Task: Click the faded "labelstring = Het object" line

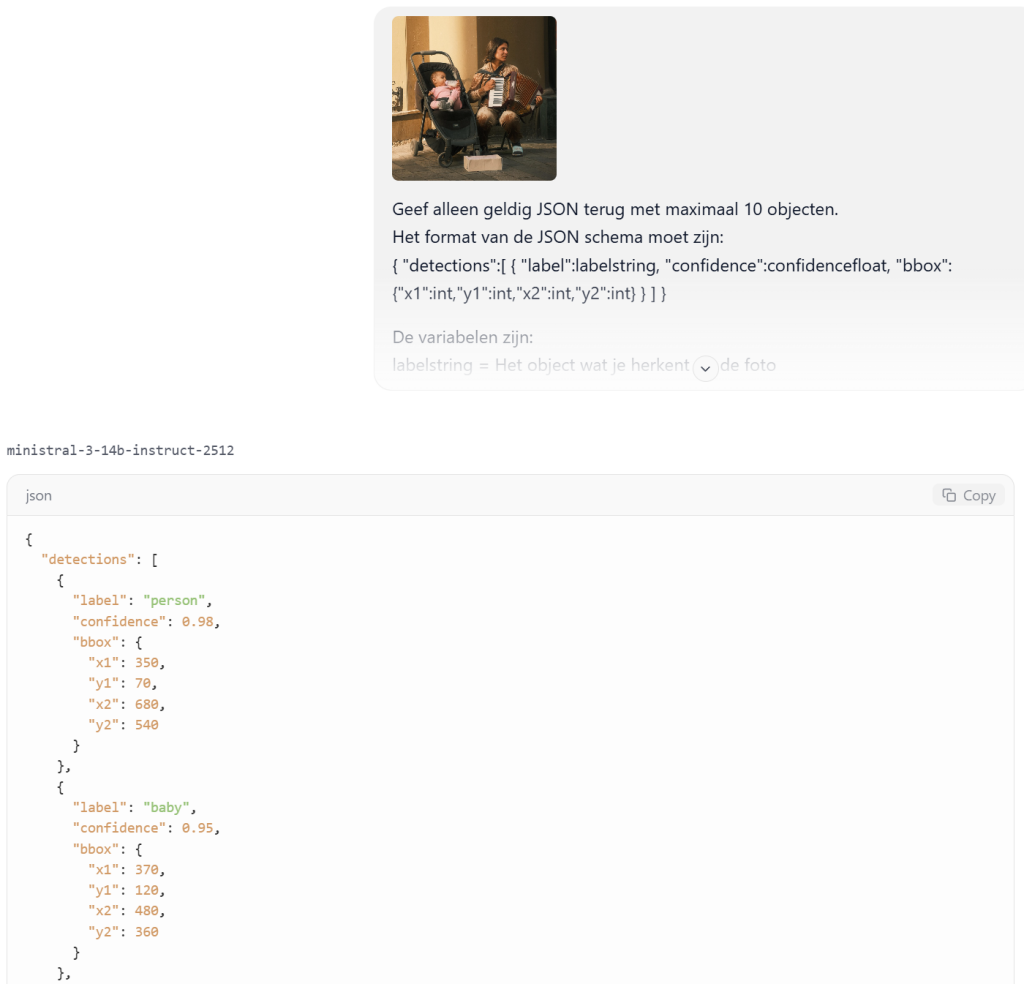Action: [x=540, y=365]
